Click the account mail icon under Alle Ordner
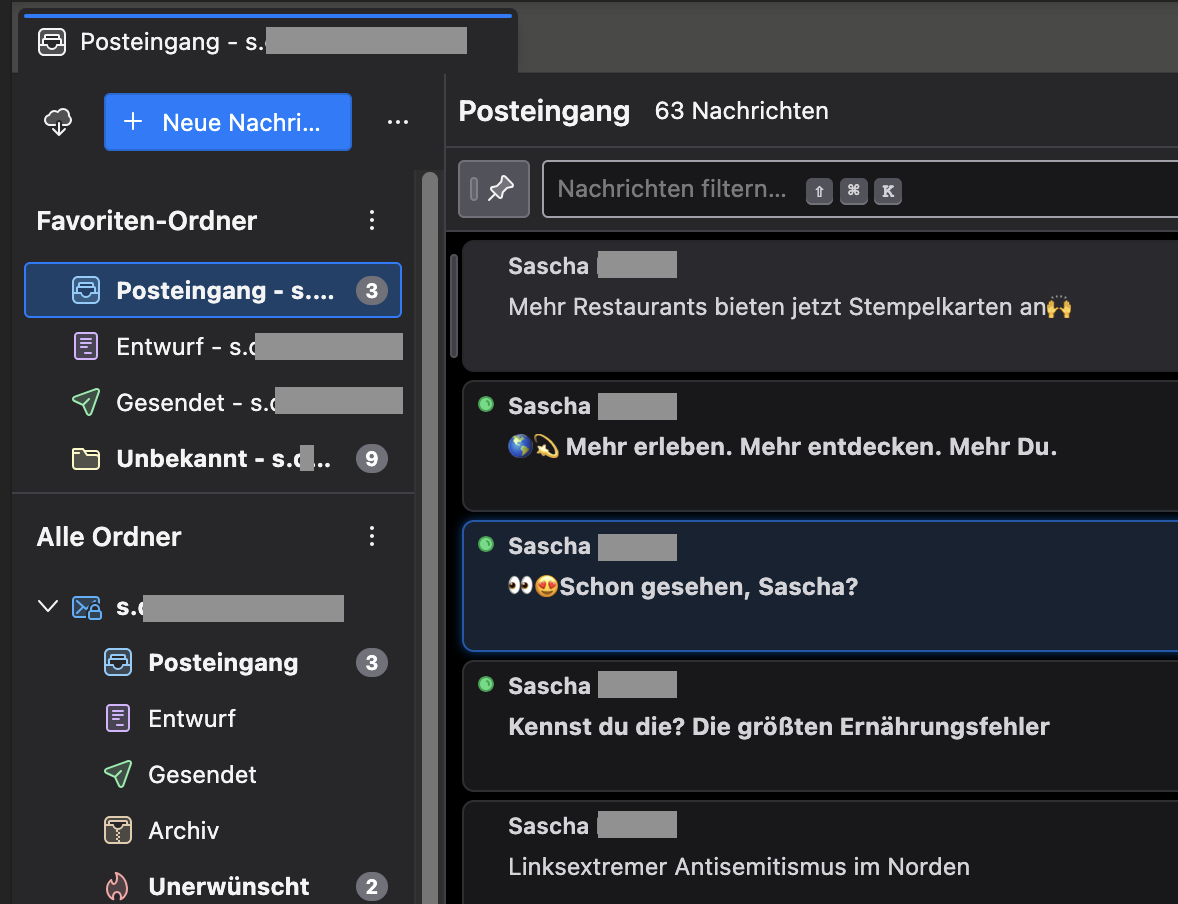 tap(86, 607)
